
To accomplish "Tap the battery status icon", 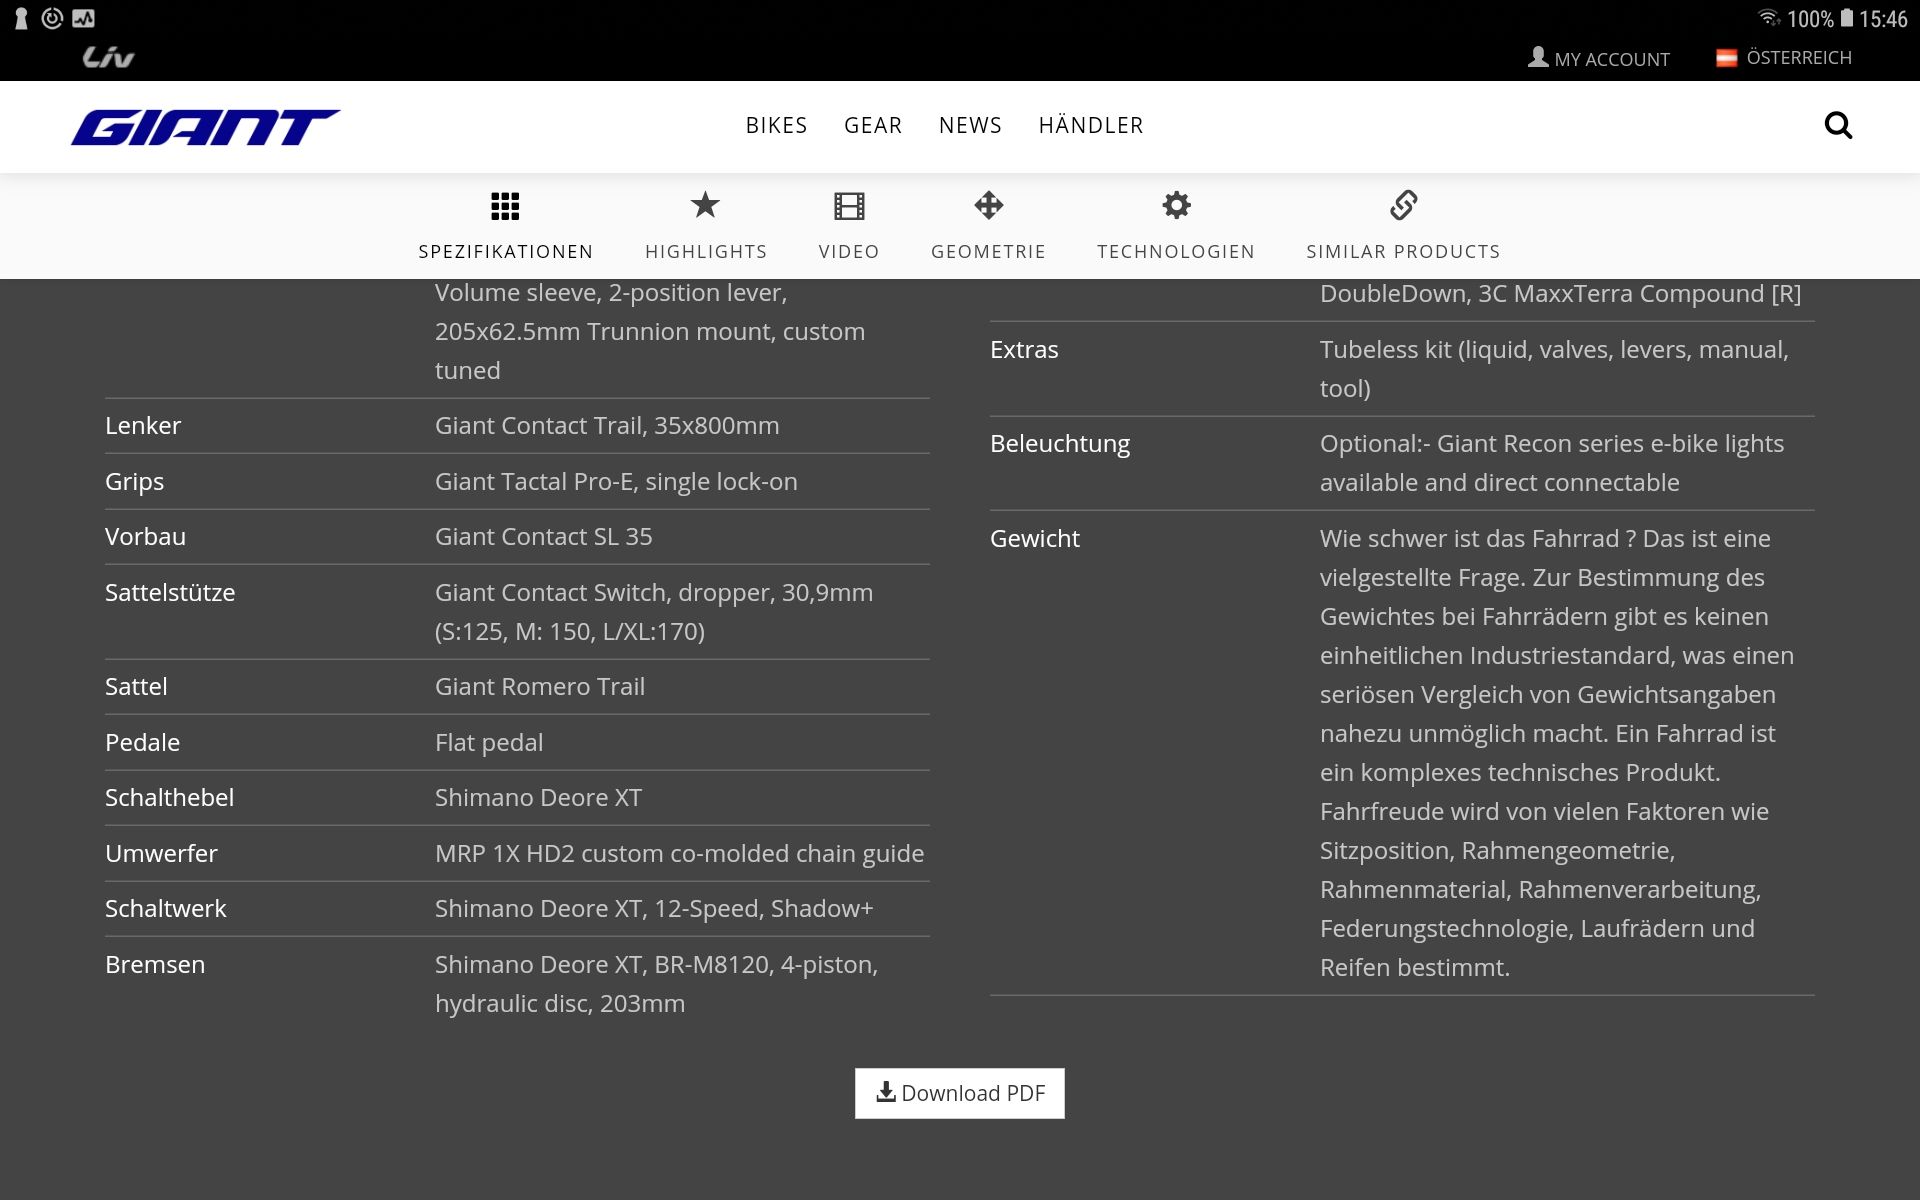I will tap(1847, 18).
